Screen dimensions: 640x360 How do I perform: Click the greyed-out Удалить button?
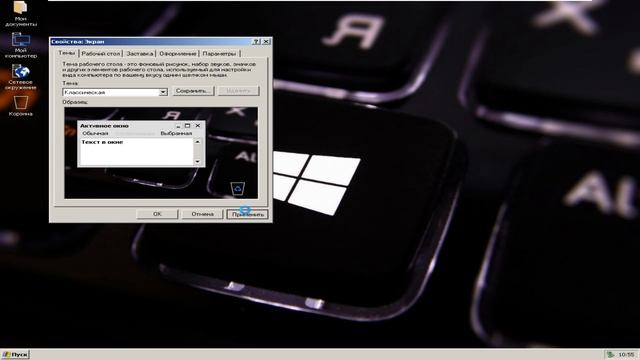pos(238,91)
